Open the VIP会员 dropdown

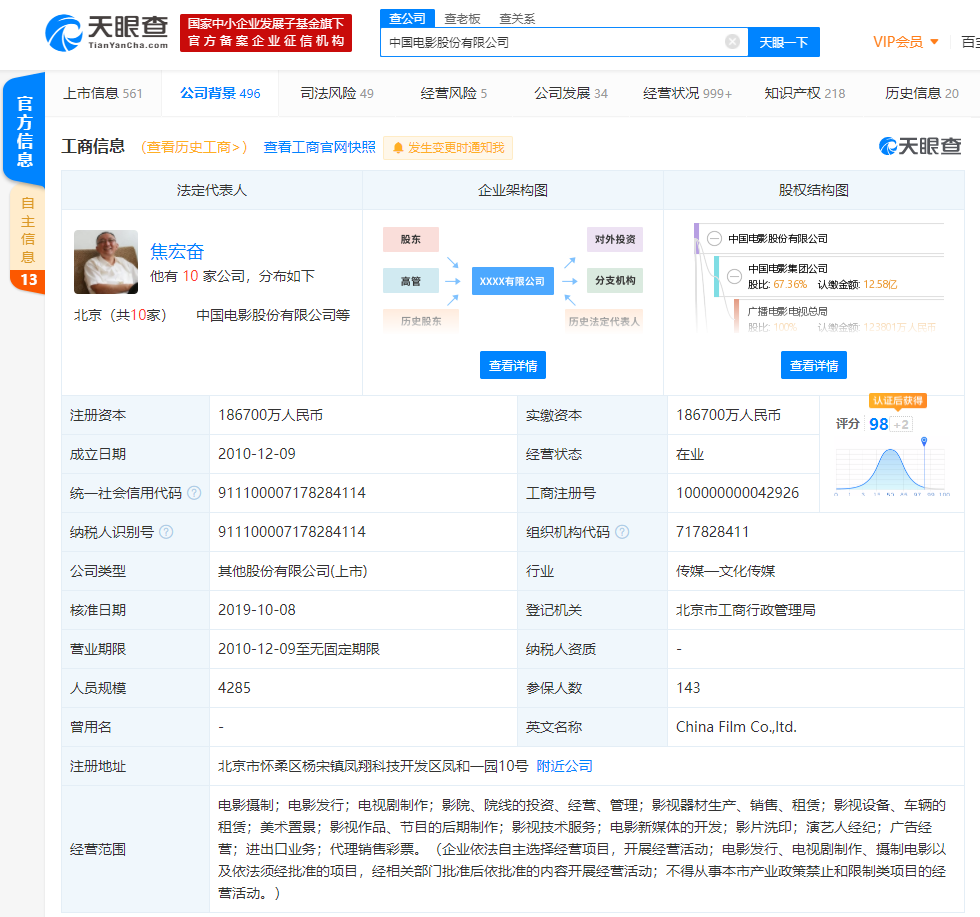(906, 42)
